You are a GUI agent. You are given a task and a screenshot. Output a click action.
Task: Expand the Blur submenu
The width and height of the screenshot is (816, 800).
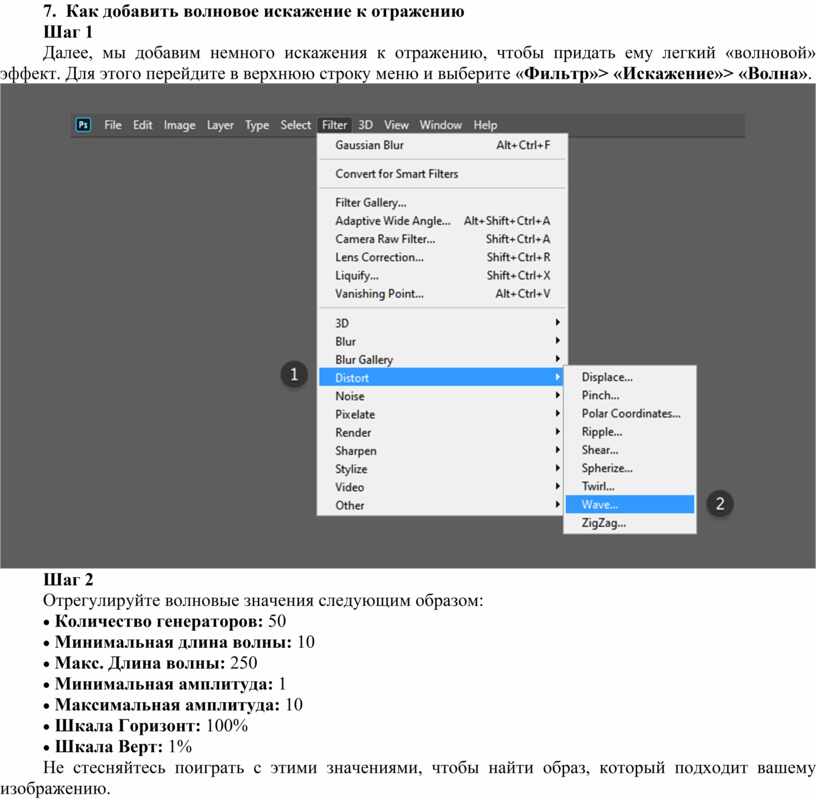tap(441, 341)
